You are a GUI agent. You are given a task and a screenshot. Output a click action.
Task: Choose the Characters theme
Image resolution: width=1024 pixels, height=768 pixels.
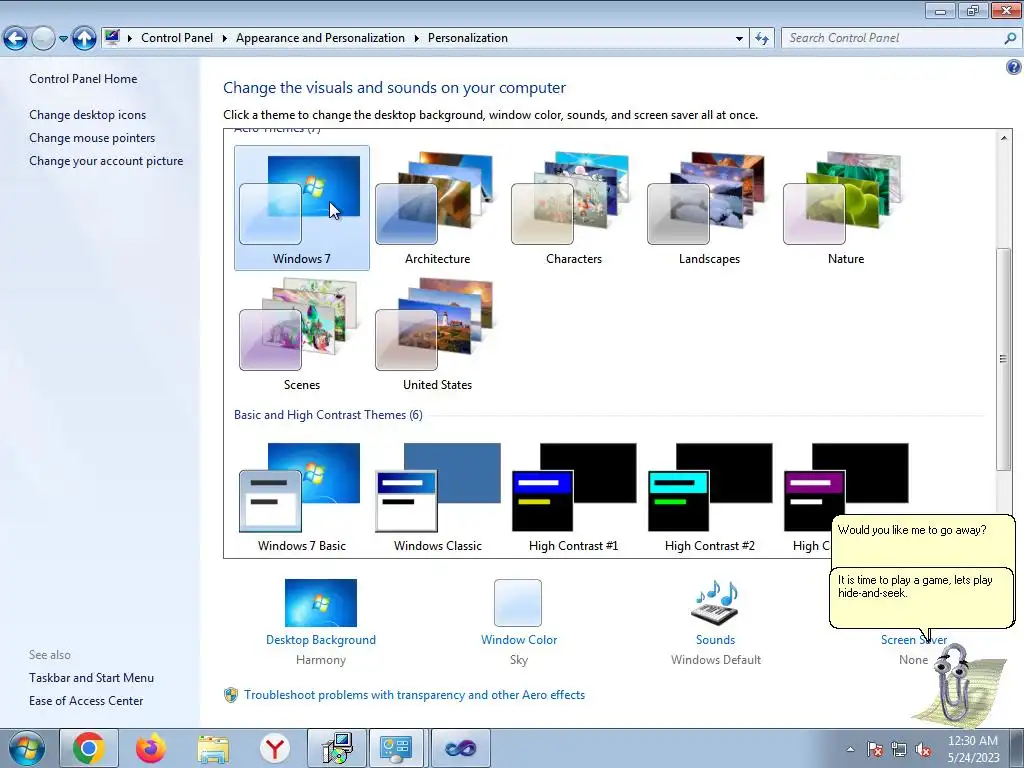(573, 208)
